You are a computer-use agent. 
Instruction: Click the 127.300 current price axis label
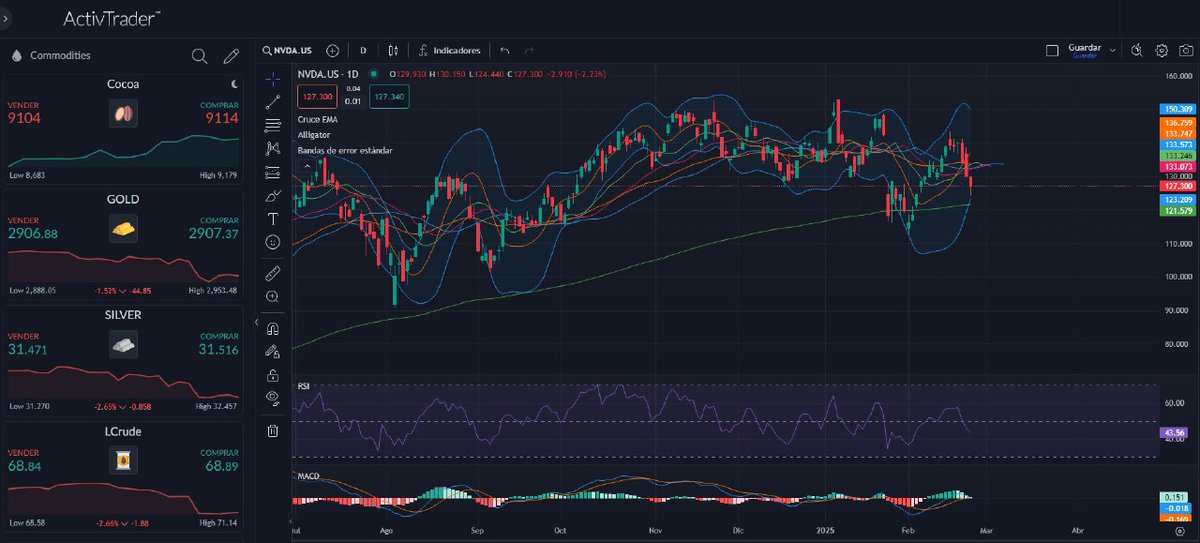pyautogui.click(x=1177, y=186)
